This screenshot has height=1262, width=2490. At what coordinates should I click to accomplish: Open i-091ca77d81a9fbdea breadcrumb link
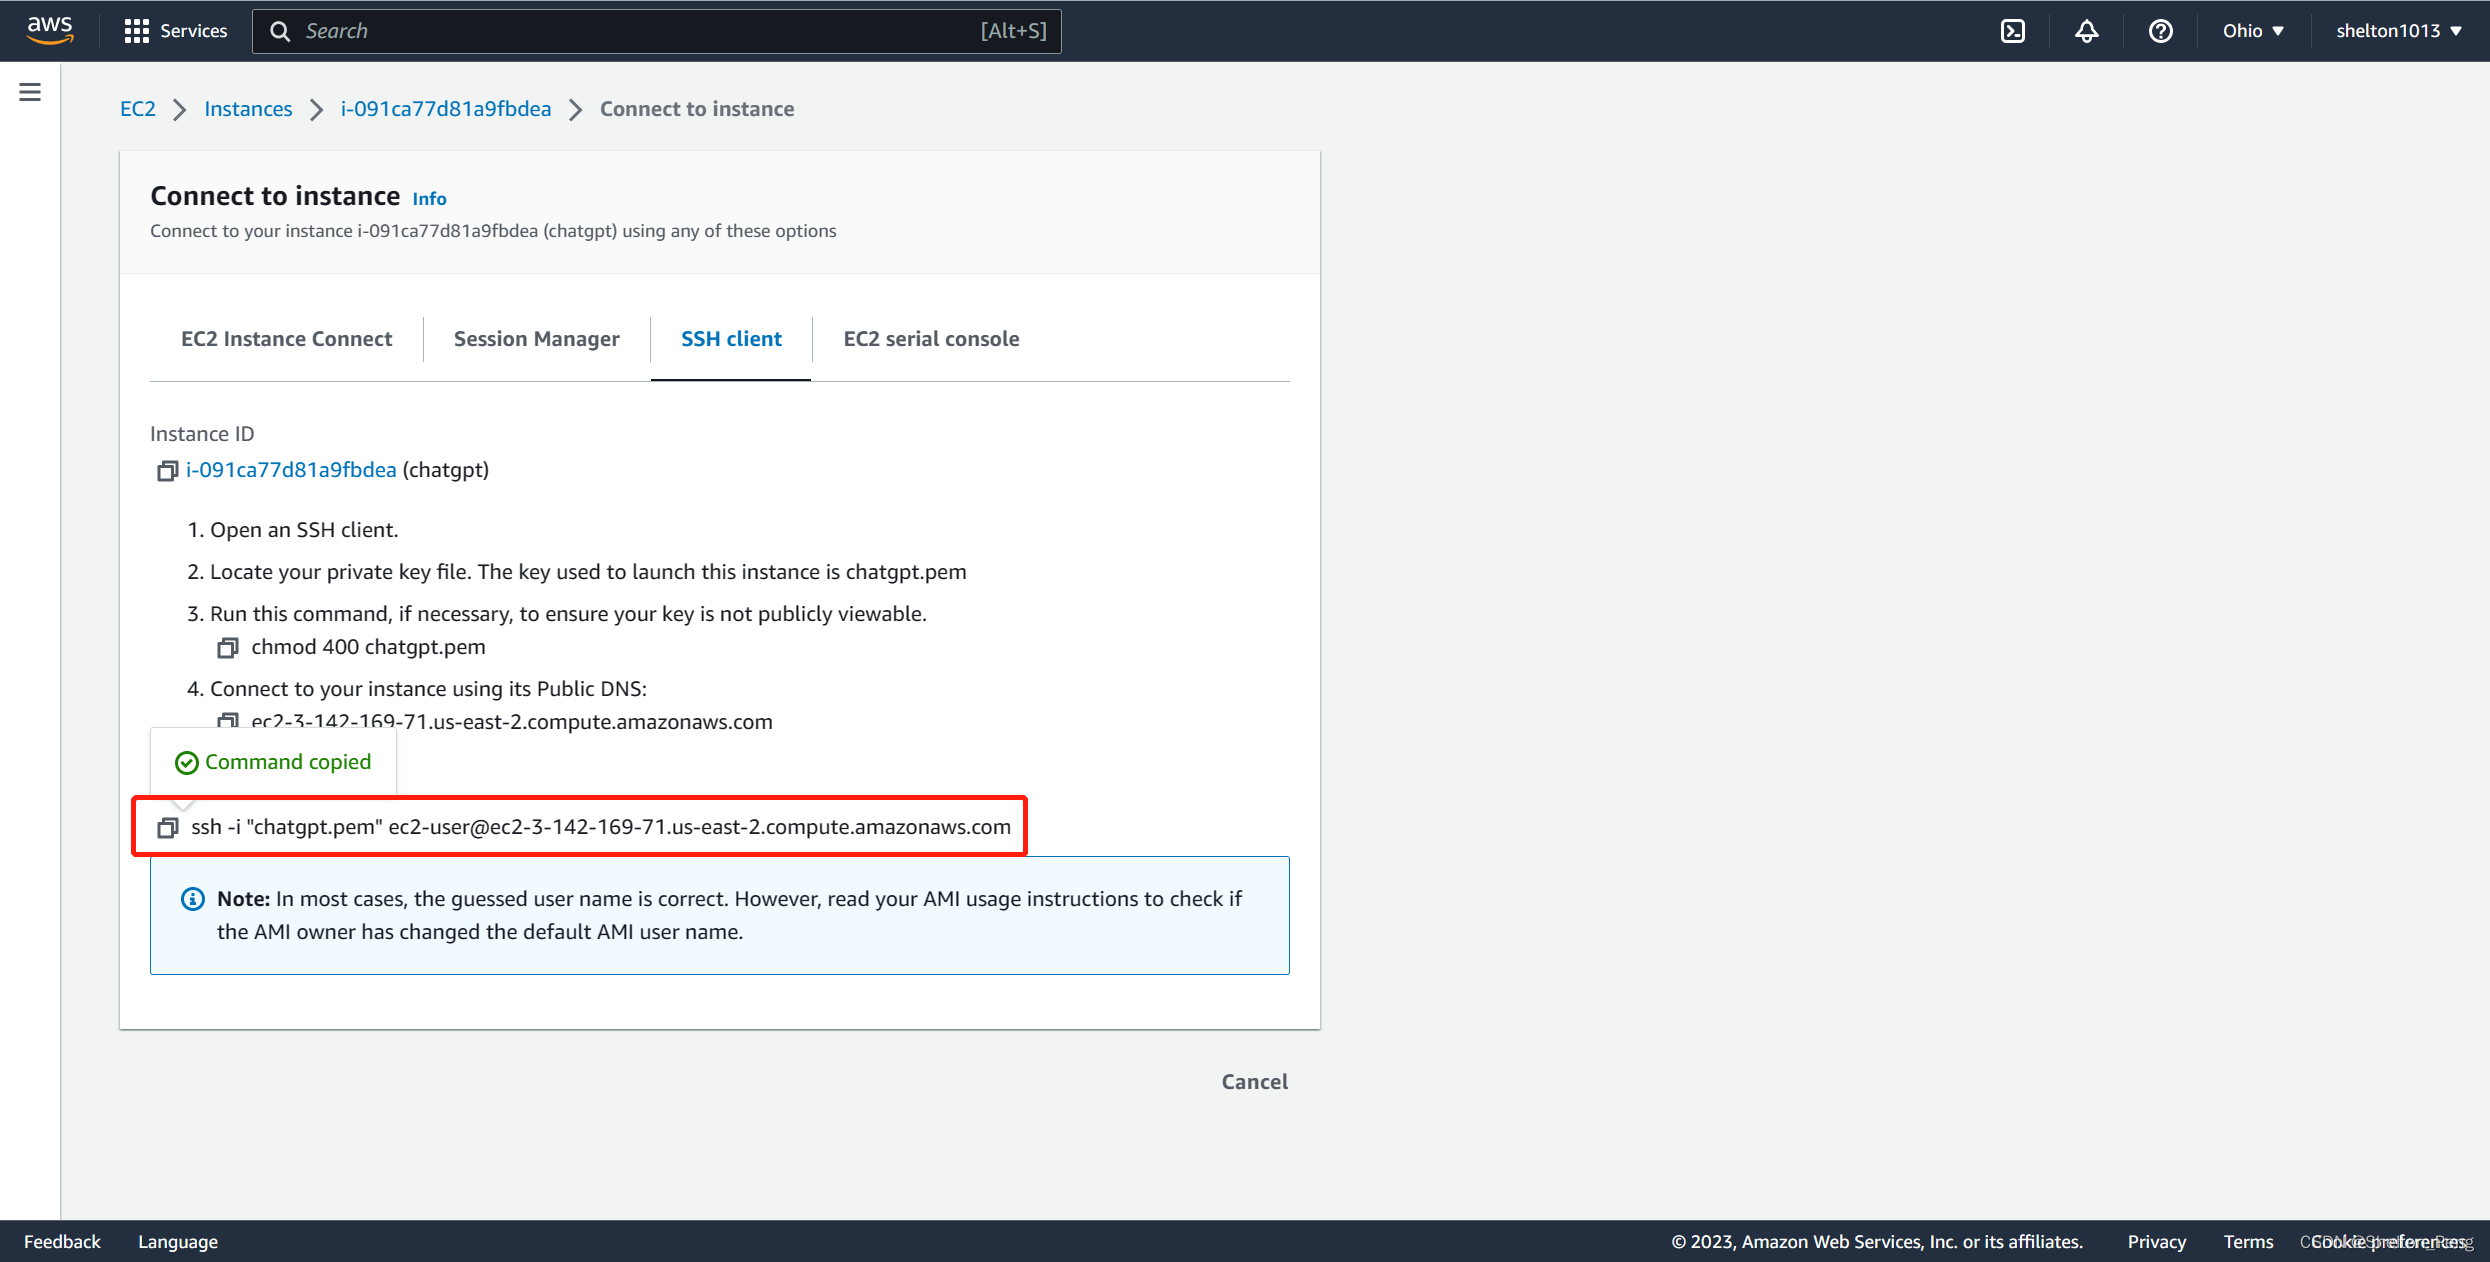pyautogui.click(x=445, y=109)
